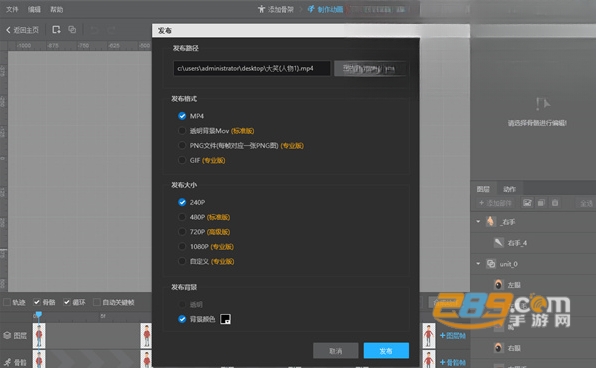The width and height of the screenshot is (596, 368).
Task: Open the 文件 menu
Action: (12, 9)
